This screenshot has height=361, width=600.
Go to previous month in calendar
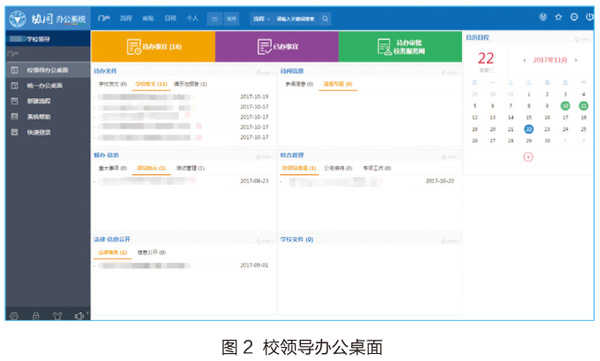[524, 60]
